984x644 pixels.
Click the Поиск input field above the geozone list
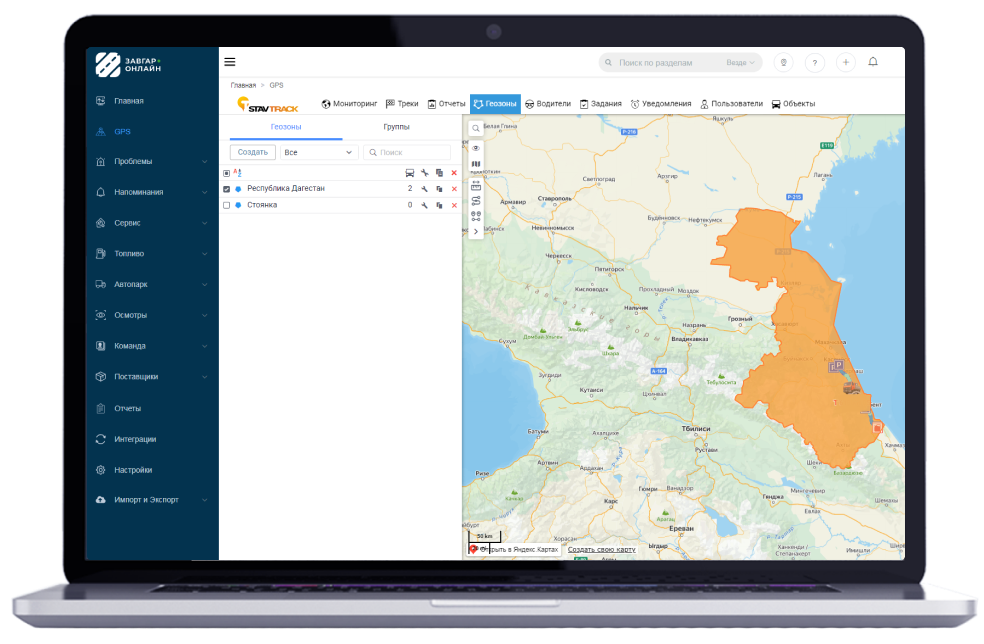pos(410,151)
